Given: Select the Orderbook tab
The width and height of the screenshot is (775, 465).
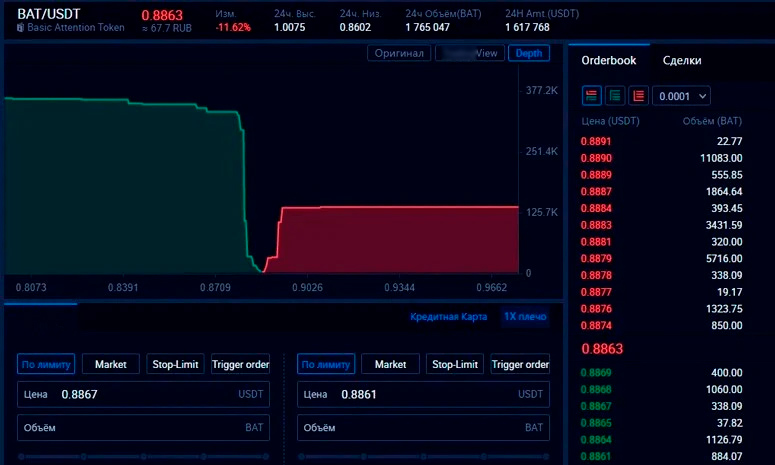Looking at the screenshot, I should pos(608,60).
